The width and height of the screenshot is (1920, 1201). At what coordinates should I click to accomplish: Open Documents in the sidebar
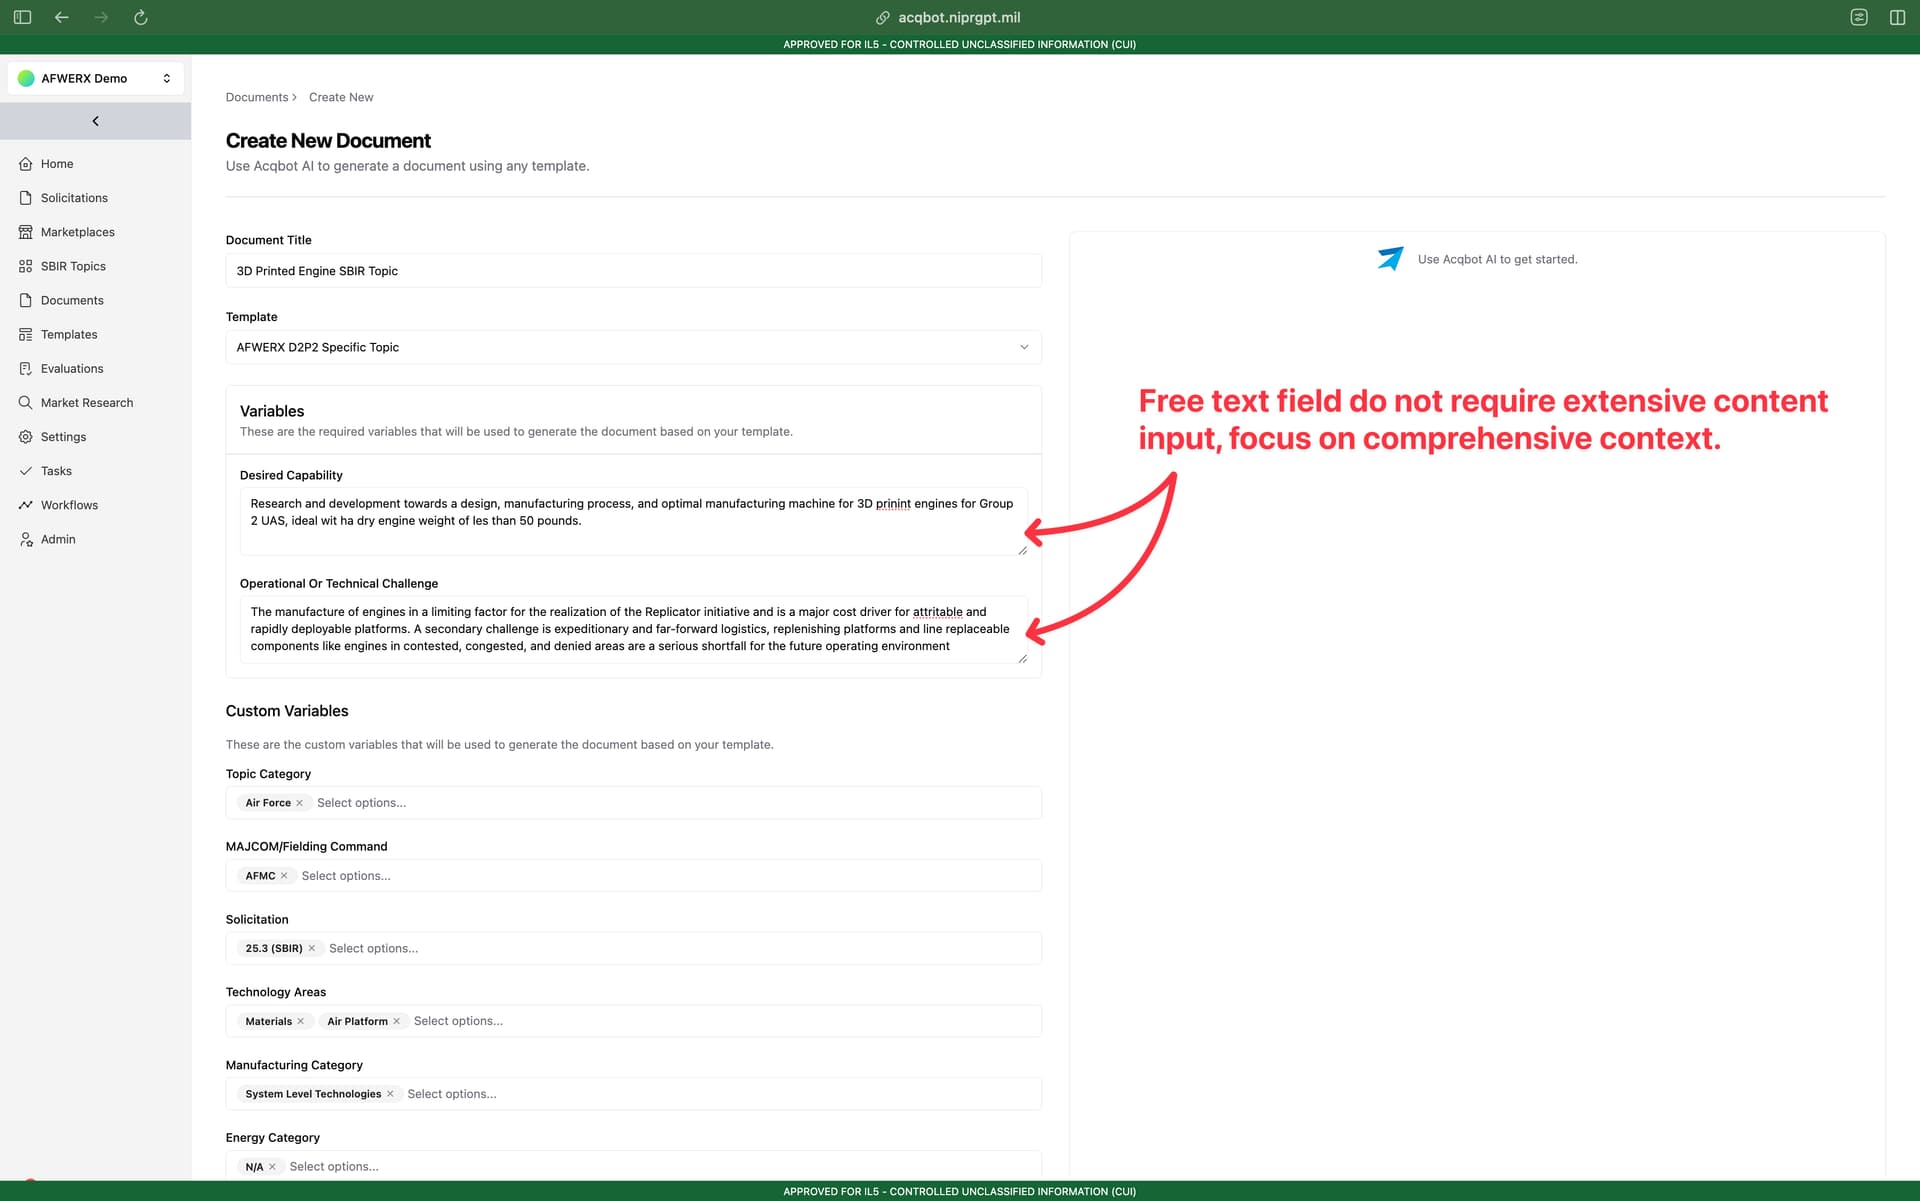coord(72,300)
